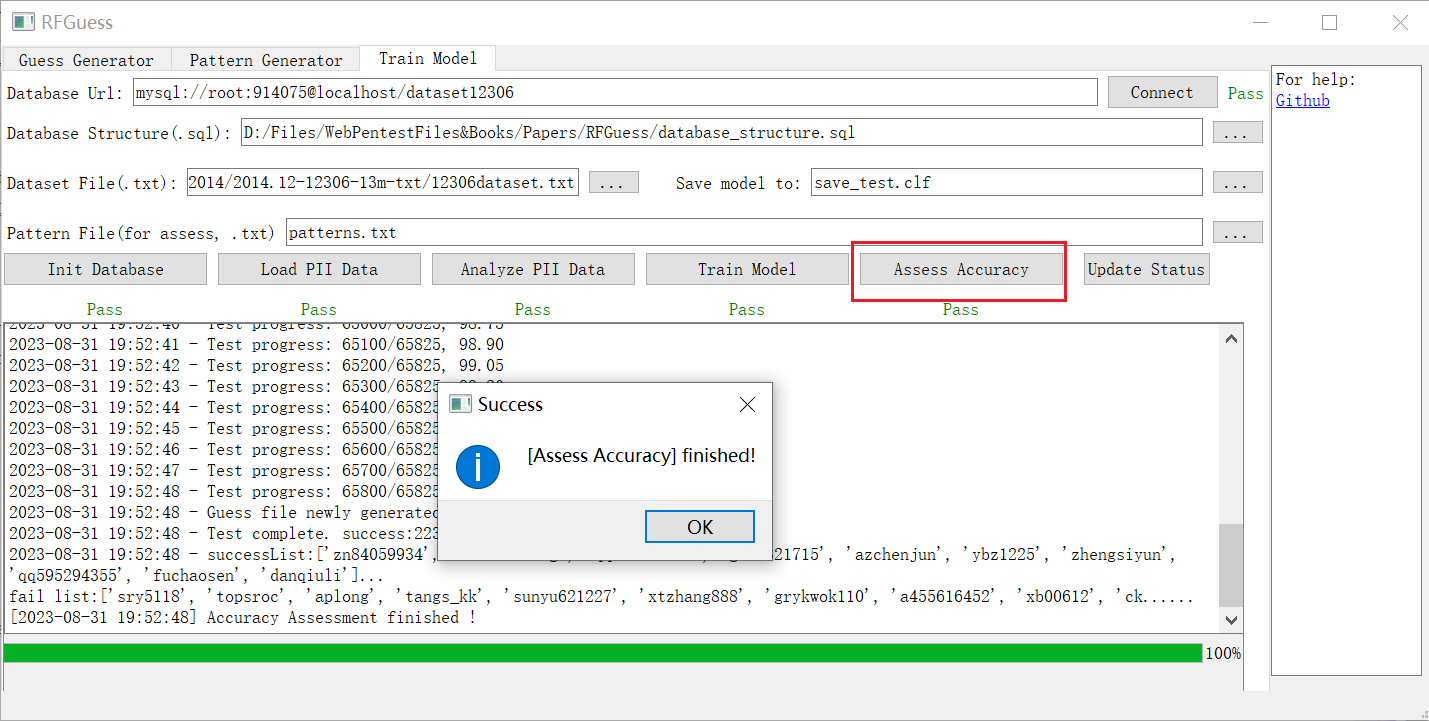Click the 'Save model to:' label
This screenshot has height=721, width=1429.
[x=739, y=183]
